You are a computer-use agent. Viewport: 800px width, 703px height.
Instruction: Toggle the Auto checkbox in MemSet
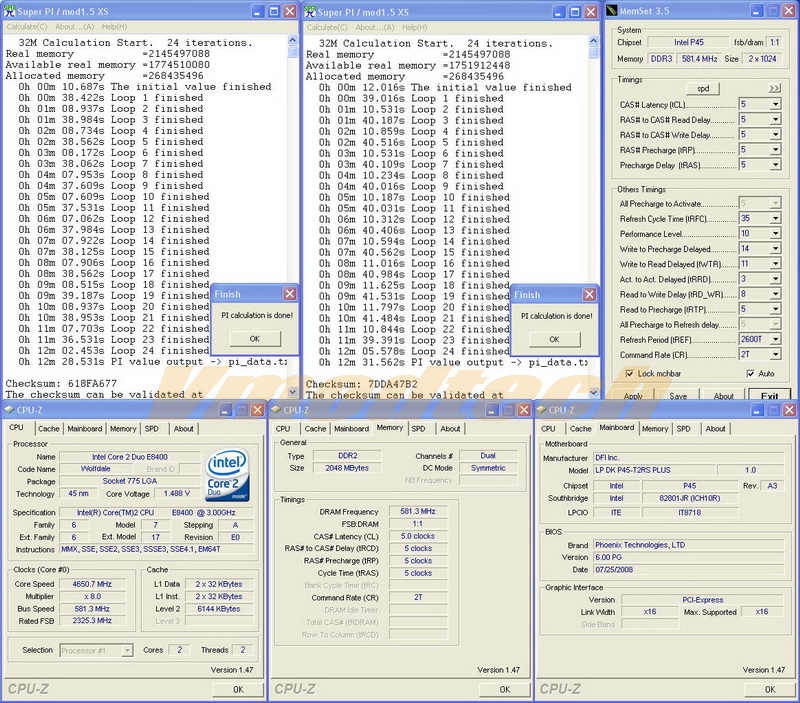pos(751,373)
